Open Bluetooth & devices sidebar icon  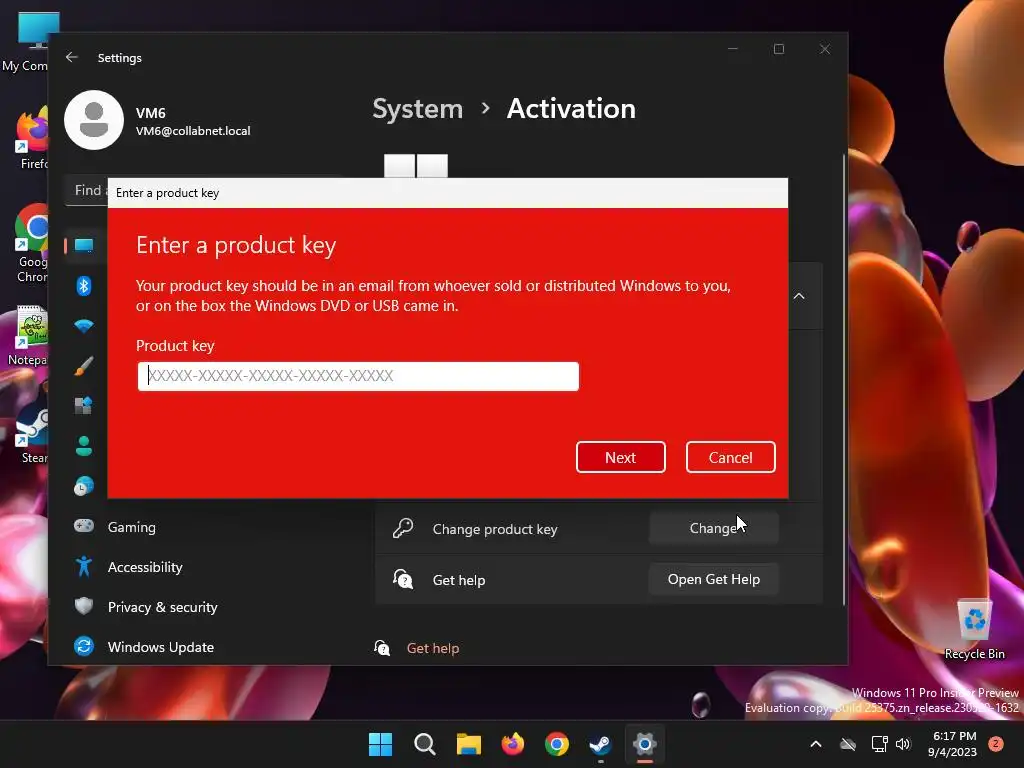84,285
